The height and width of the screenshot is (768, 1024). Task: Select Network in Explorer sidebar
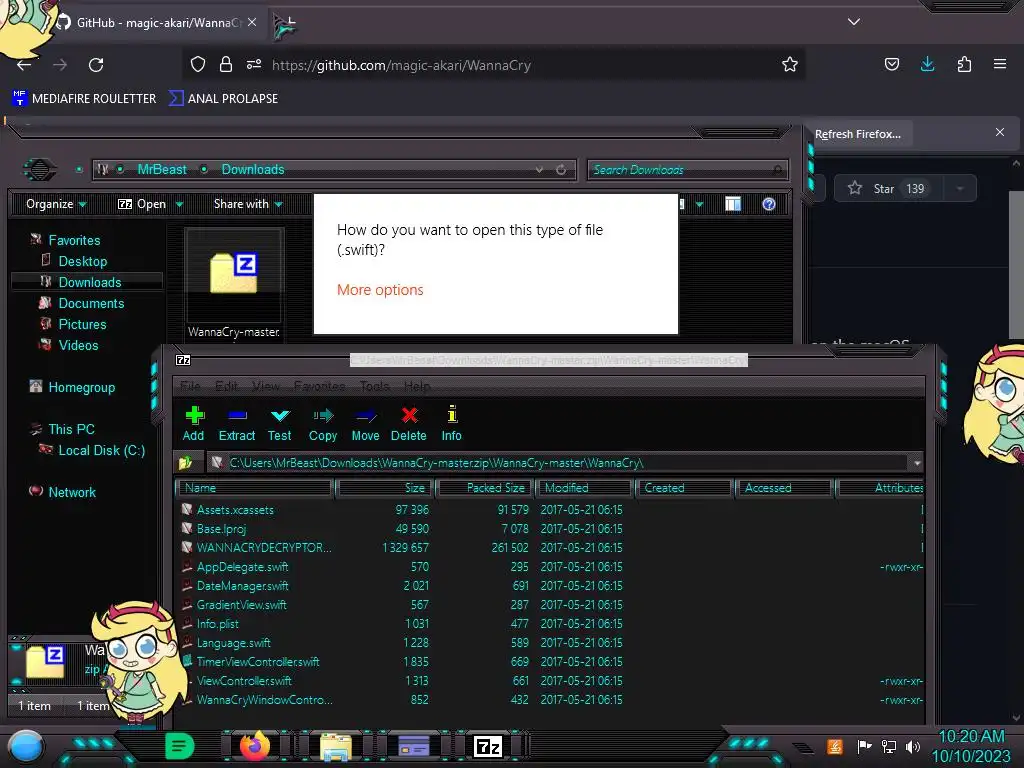[72, 492]
